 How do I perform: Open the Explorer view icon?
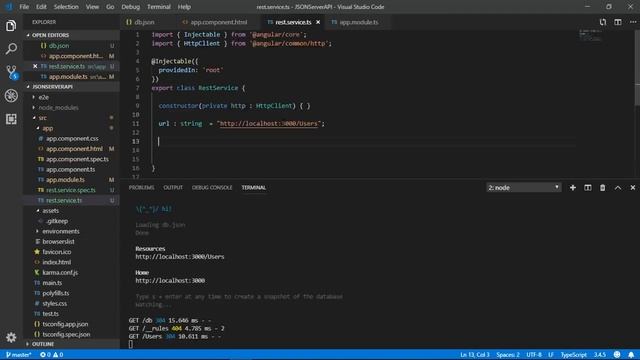tap(11, 26)
